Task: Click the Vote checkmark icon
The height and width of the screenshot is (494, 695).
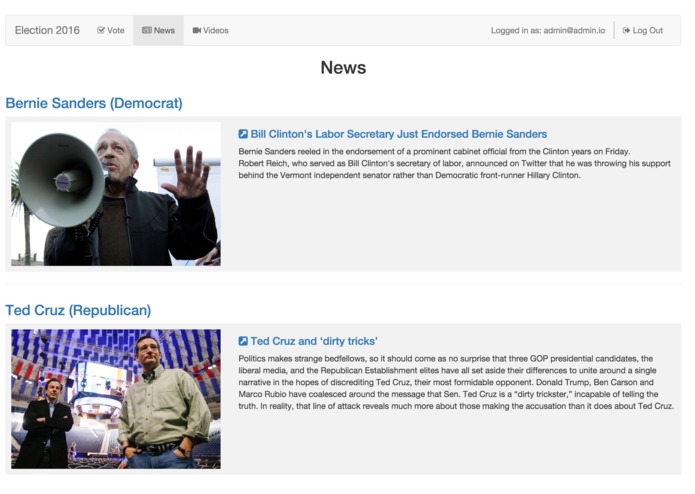Action: pyautogui.click(x=101, y=31)
